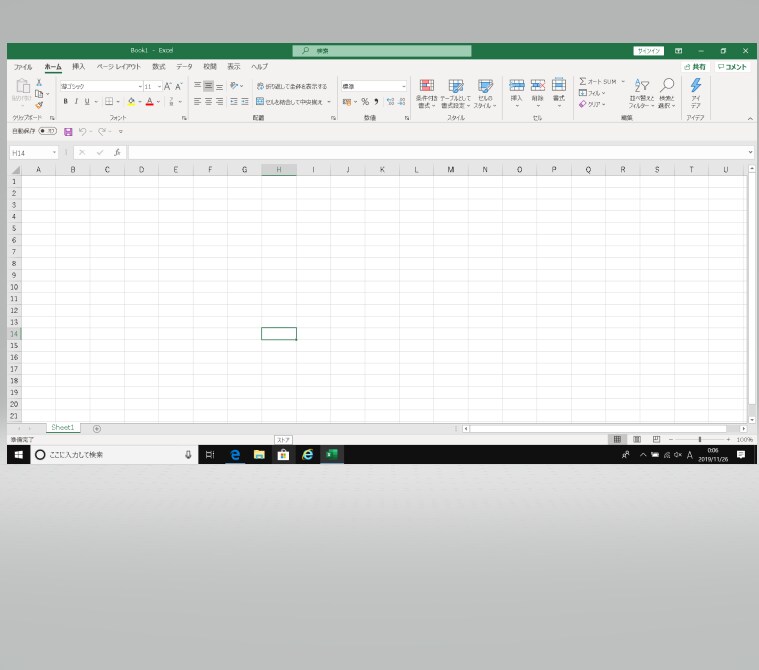The image size is (759, 670).
Task: Save workbook with purple floppy icon
Action: (x=68, y=132)
